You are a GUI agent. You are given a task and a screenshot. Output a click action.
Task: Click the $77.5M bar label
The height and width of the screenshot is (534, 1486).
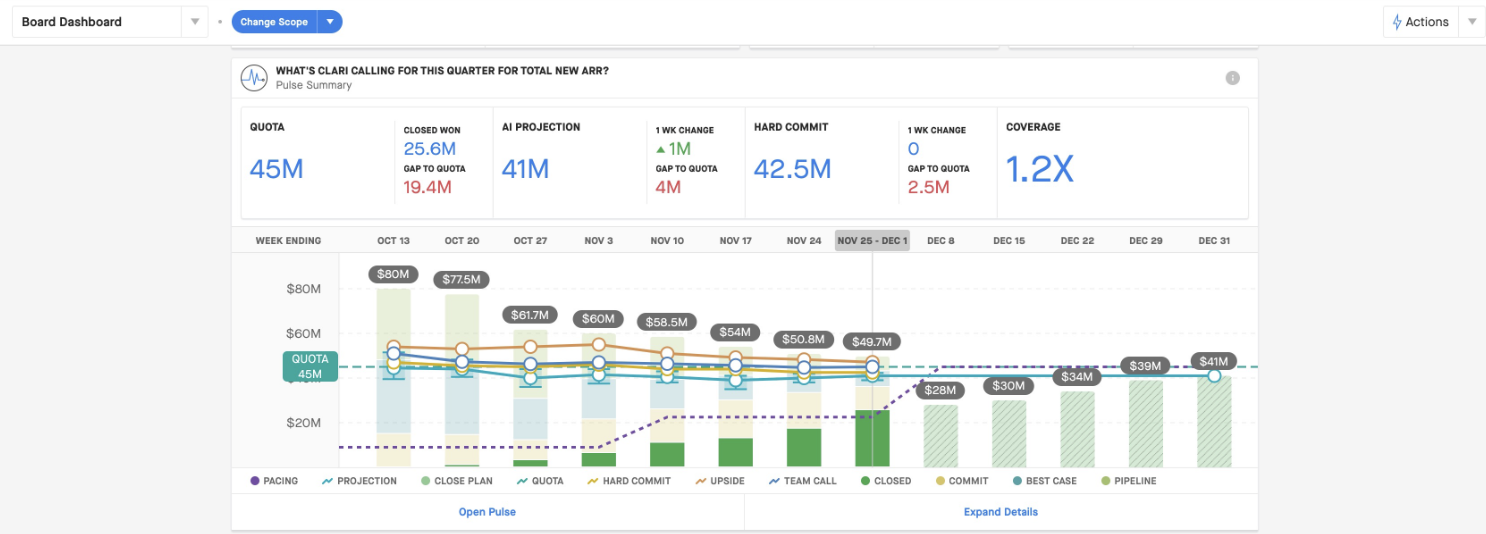pyautogui.click(x=461, y=279)
